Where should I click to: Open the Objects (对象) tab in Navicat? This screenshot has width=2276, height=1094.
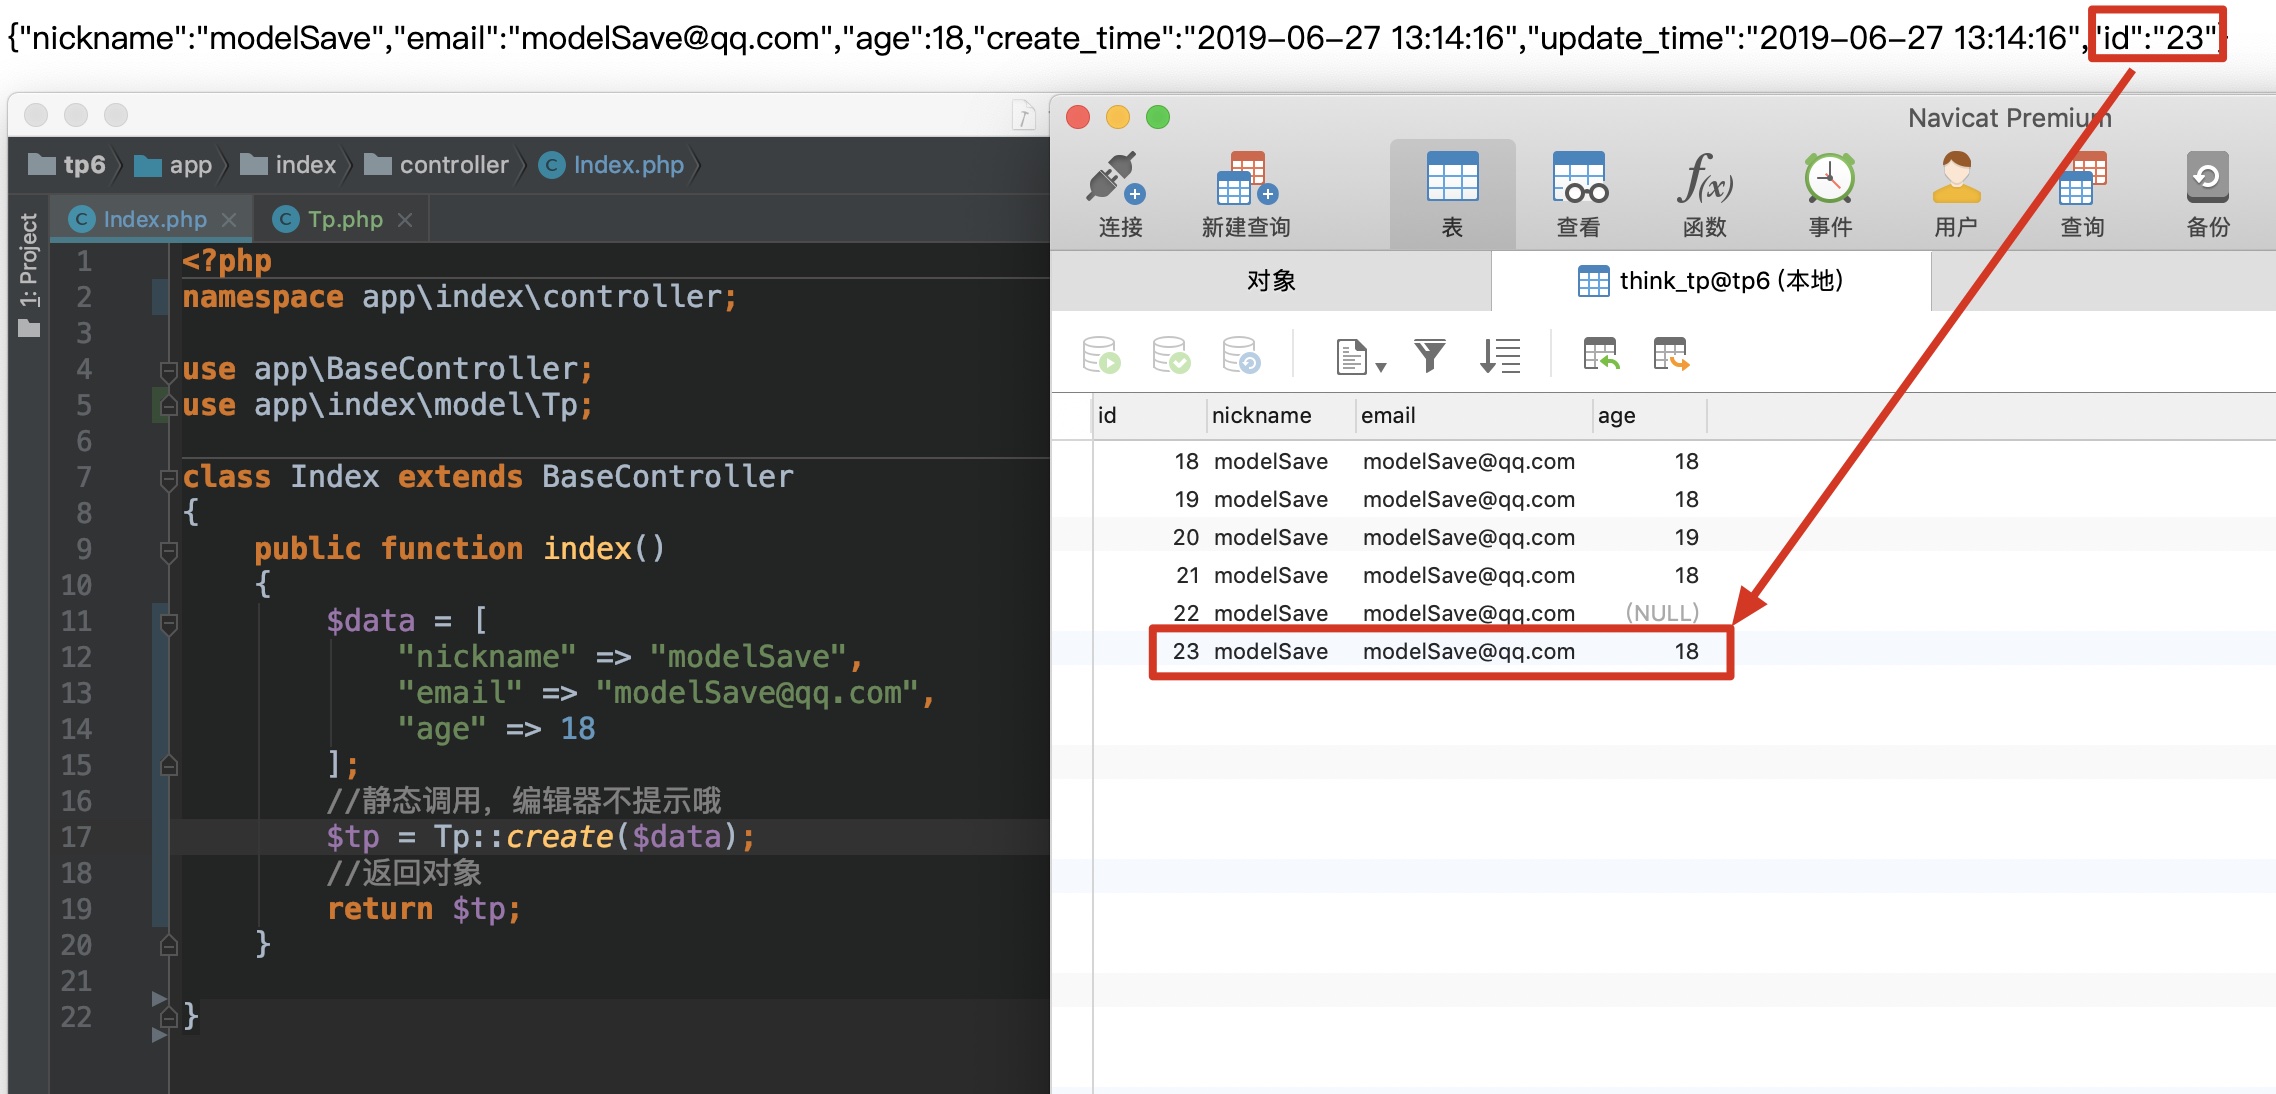coord(1271,280)
